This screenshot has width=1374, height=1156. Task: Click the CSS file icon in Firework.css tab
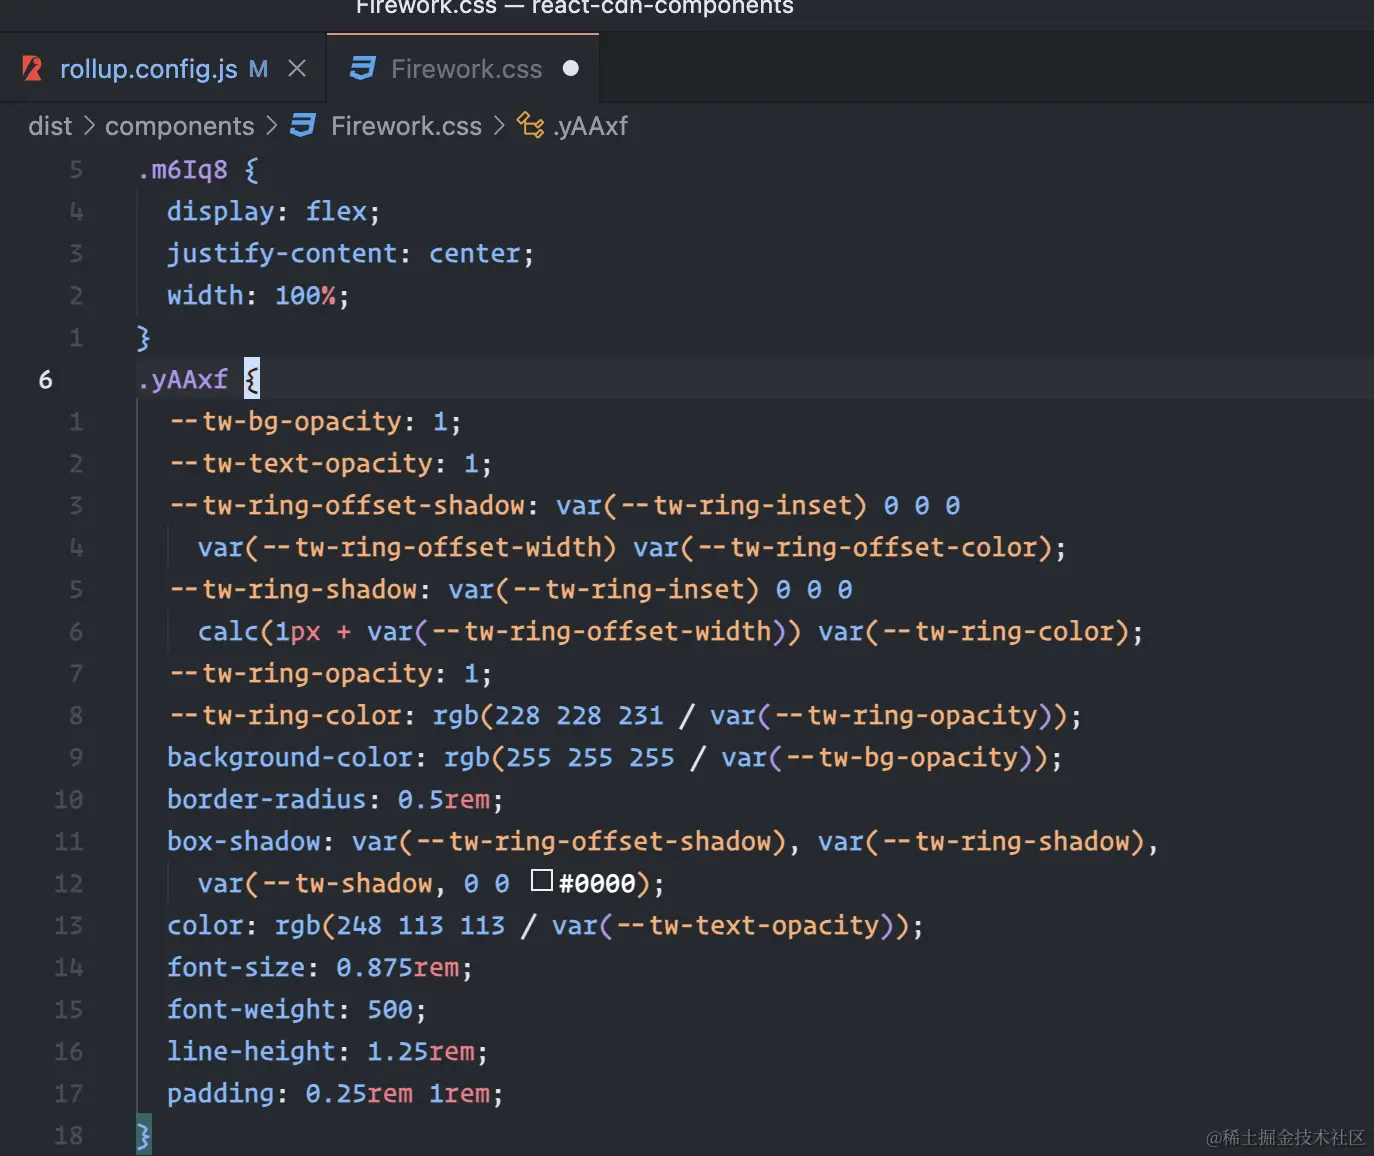tap(362, 68)
